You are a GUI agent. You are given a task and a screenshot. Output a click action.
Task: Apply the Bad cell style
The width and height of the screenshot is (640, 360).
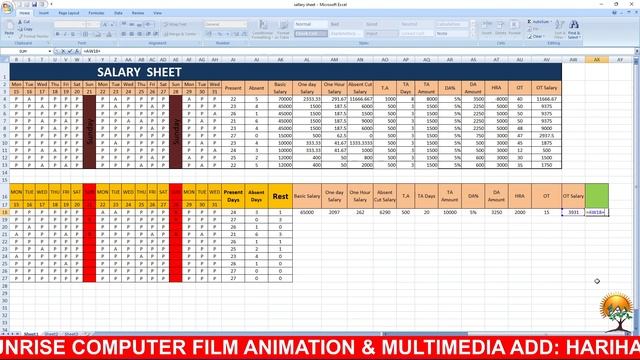[x=345, y=24]
